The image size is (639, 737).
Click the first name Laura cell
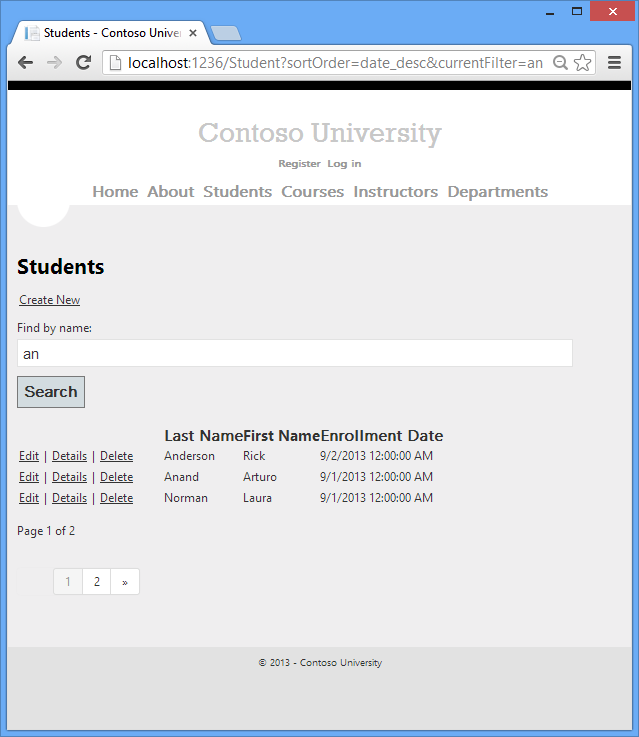tap(257, 498)
